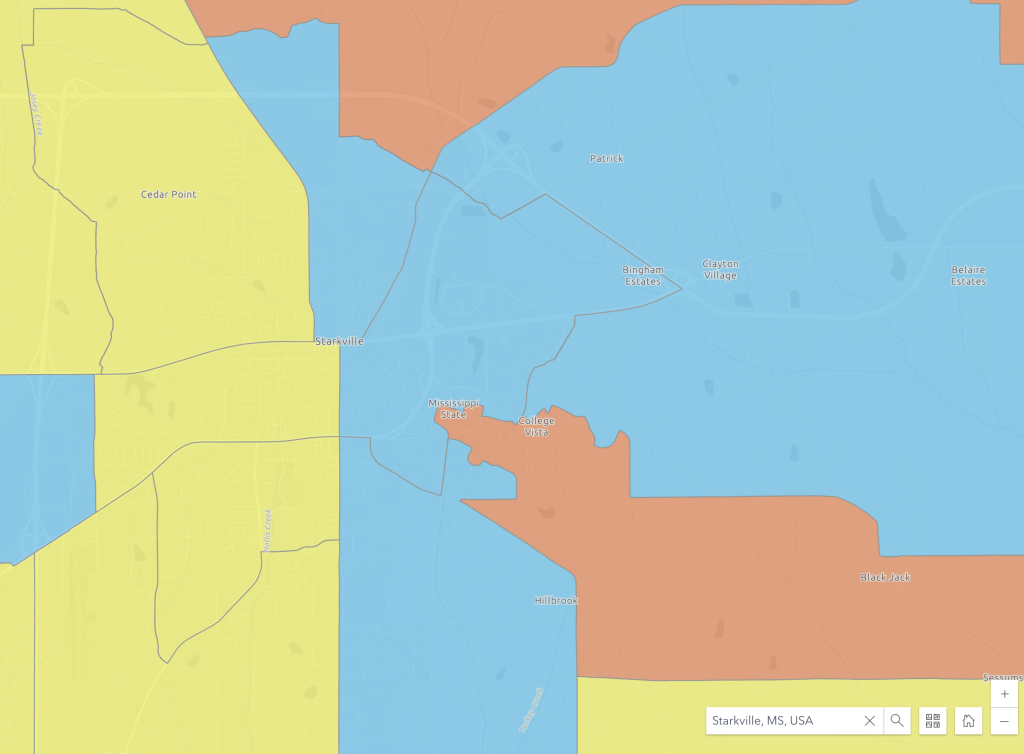Viewport: 1024px width, 754px height.
Task: Return to the home map extent
Action: coord(968,720)
